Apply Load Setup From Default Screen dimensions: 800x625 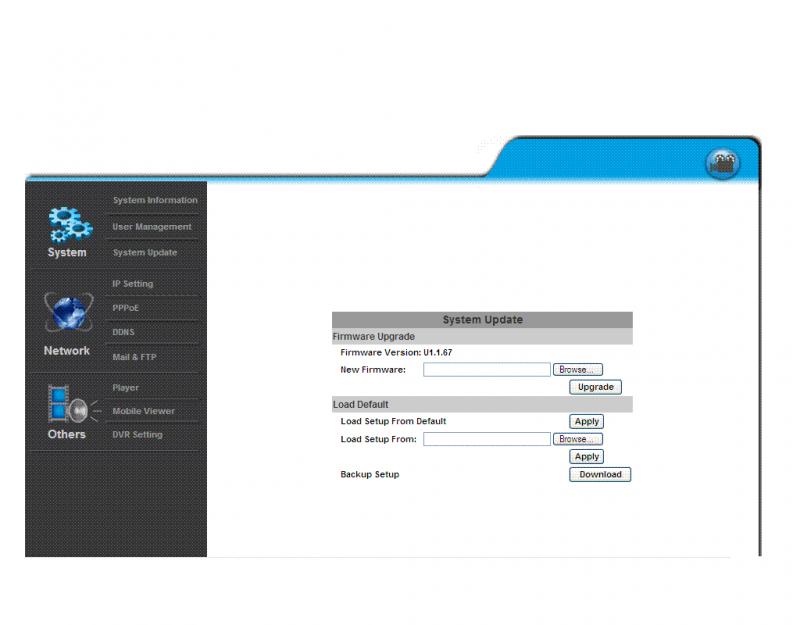click(x=587, y=422)
